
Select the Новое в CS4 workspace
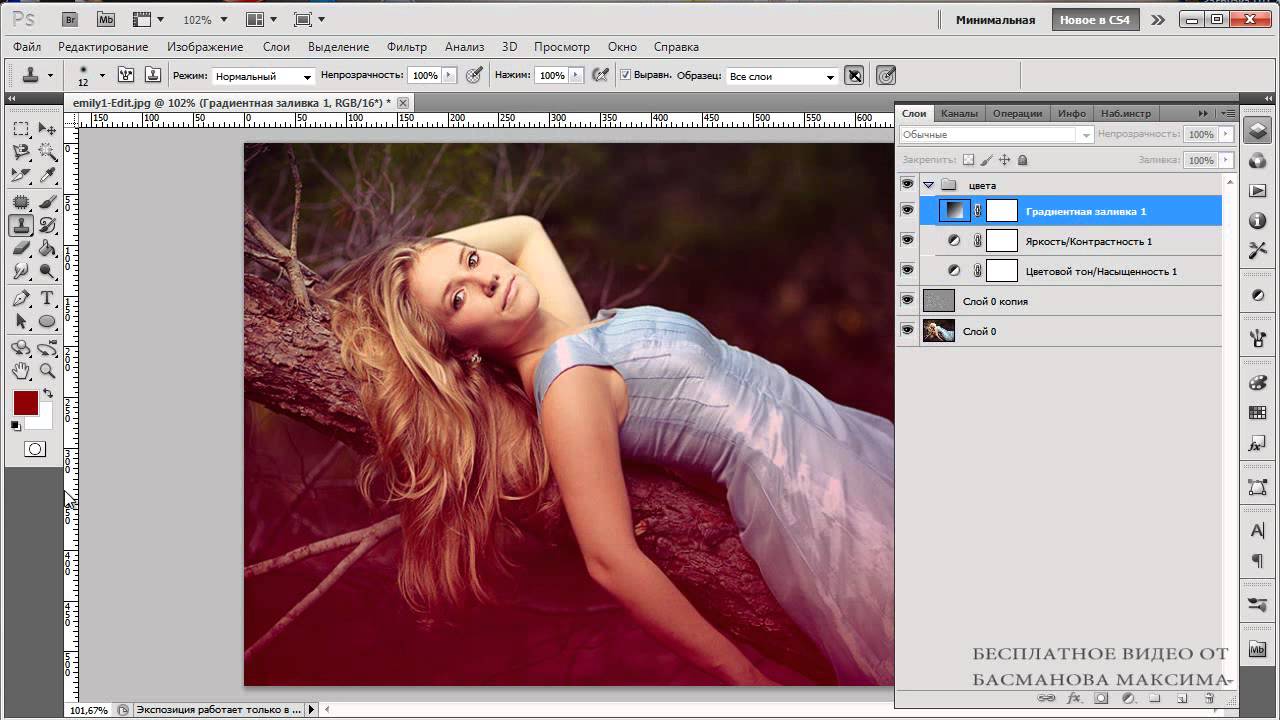[x=1094, y=20]
